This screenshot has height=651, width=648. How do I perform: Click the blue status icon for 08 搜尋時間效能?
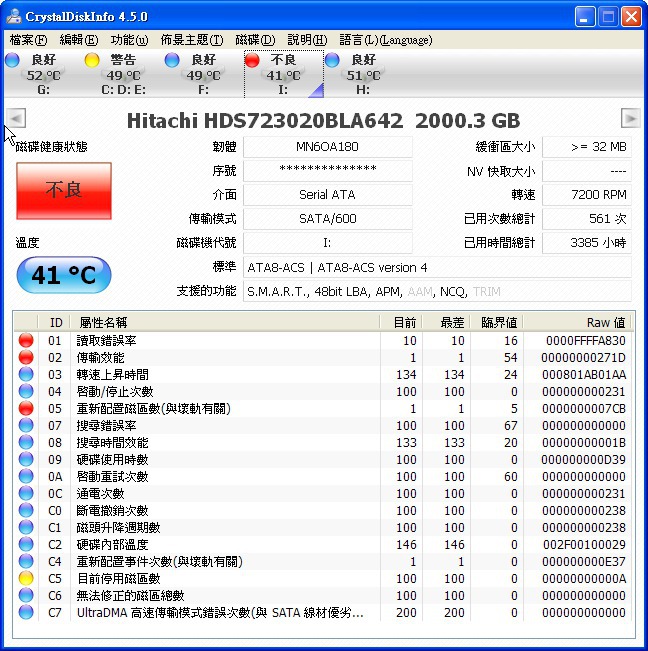click(x=26, y=443)
